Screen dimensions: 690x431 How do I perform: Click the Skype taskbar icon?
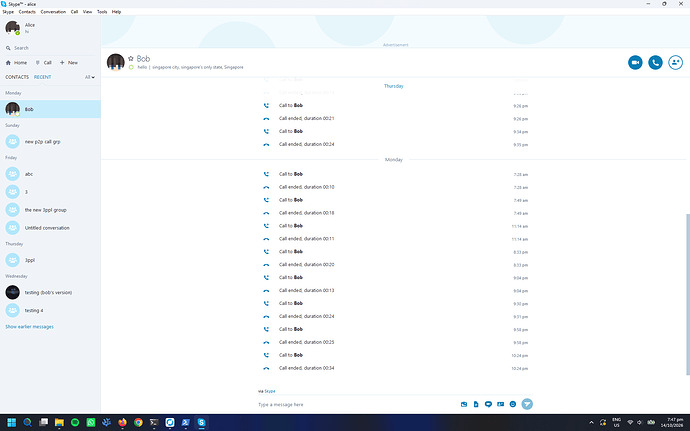[x=202, y=423]
